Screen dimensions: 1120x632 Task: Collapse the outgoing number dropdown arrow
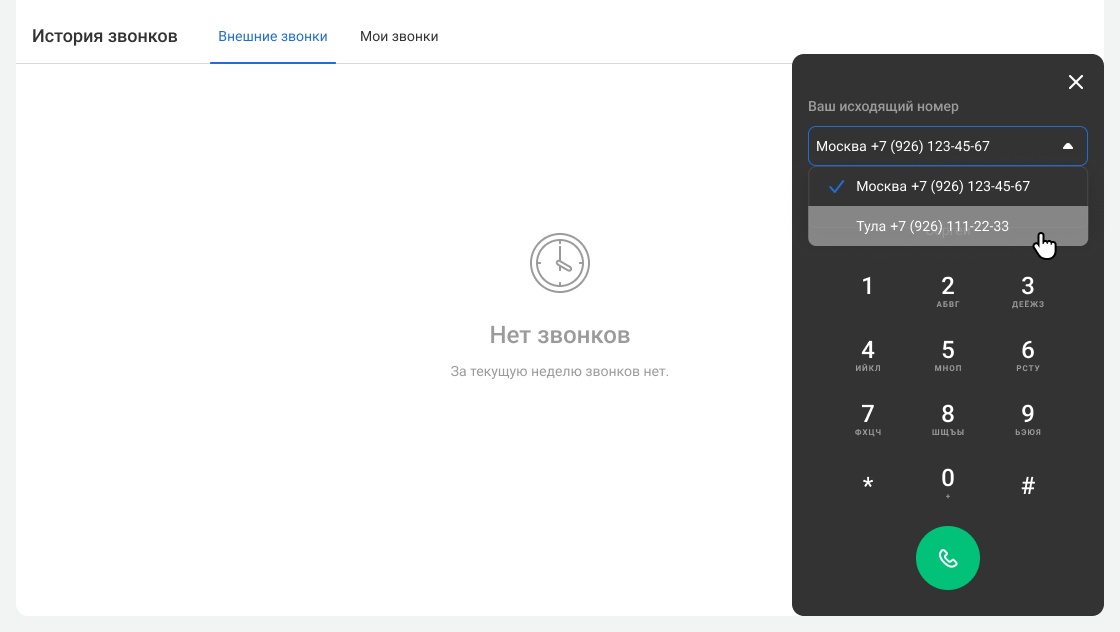pyautogui.click(x=1067, y=146)
